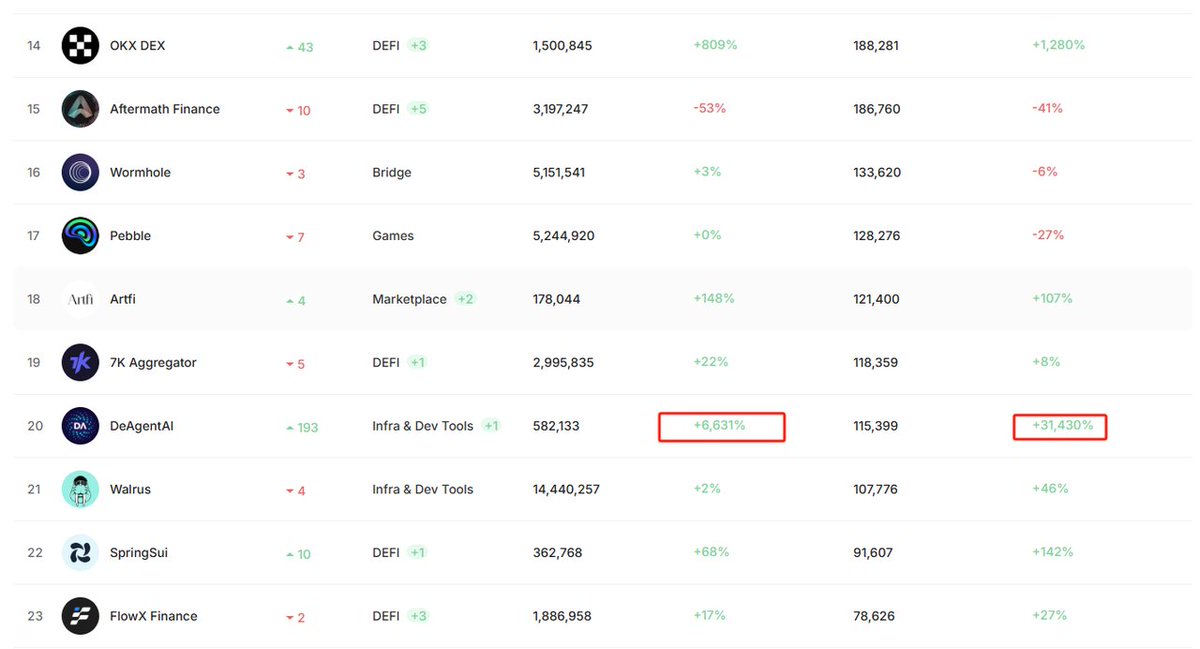Click the +809% change for OKX DEX
1200x649 pixels.
pyautogui.click(x=715, y=45)
